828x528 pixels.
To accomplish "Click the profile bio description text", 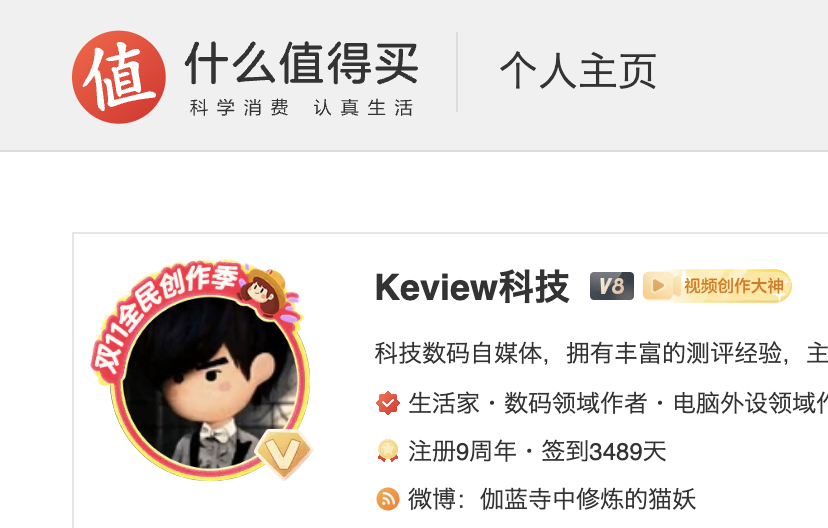I will (x=601, y=353).
